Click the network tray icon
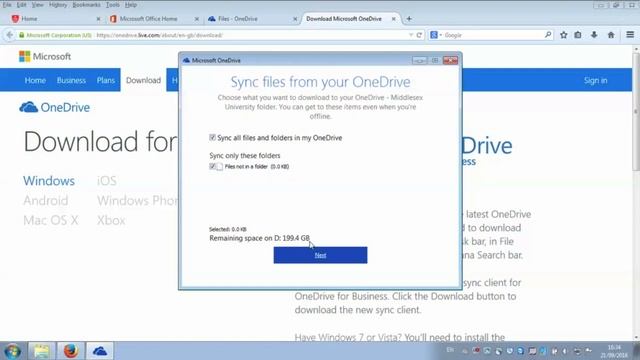Image resolution: width=640 pixels, height=360 pixels. pos(577,351)
